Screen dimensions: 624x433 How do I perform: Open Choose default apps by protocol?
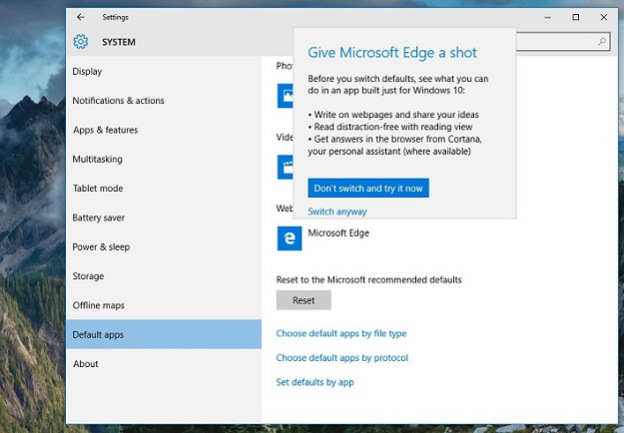tap(342, 358)
